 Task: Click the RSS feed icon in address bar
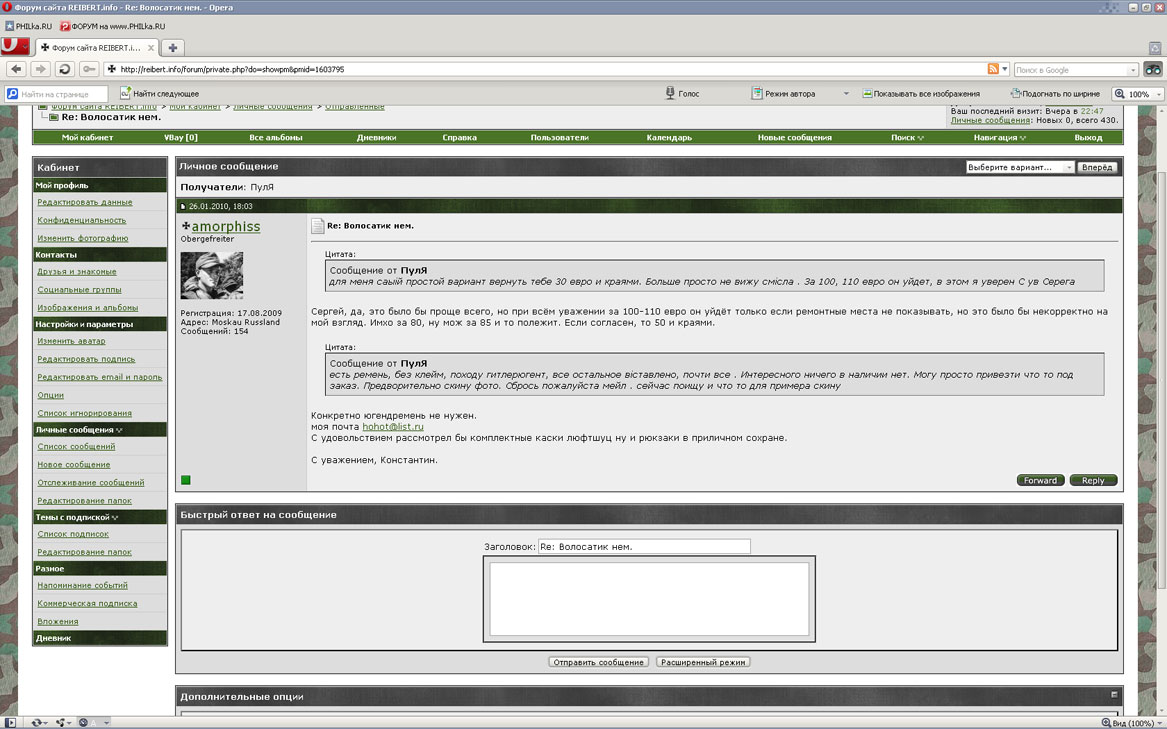point(993,69)
